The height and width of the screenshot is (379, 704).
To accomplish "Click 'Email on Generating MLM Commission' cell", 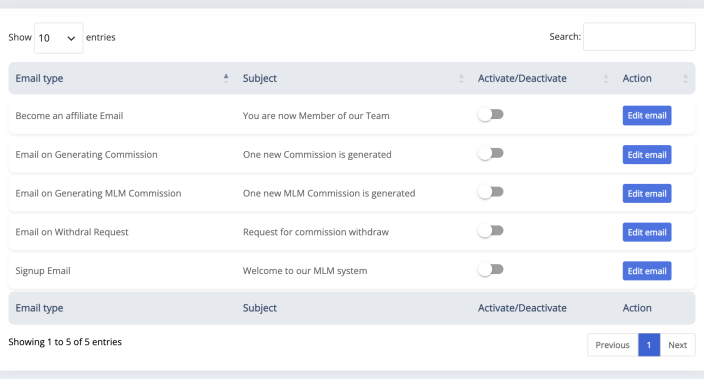I will click(98, 193).
